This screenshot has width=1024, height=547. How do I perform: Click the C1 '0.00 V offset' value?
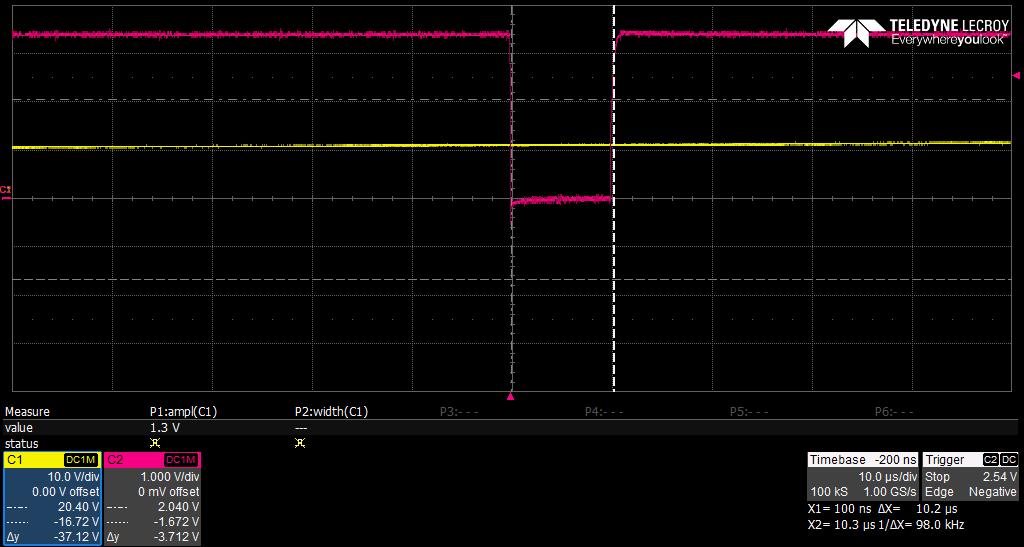[x=66, y=492]
